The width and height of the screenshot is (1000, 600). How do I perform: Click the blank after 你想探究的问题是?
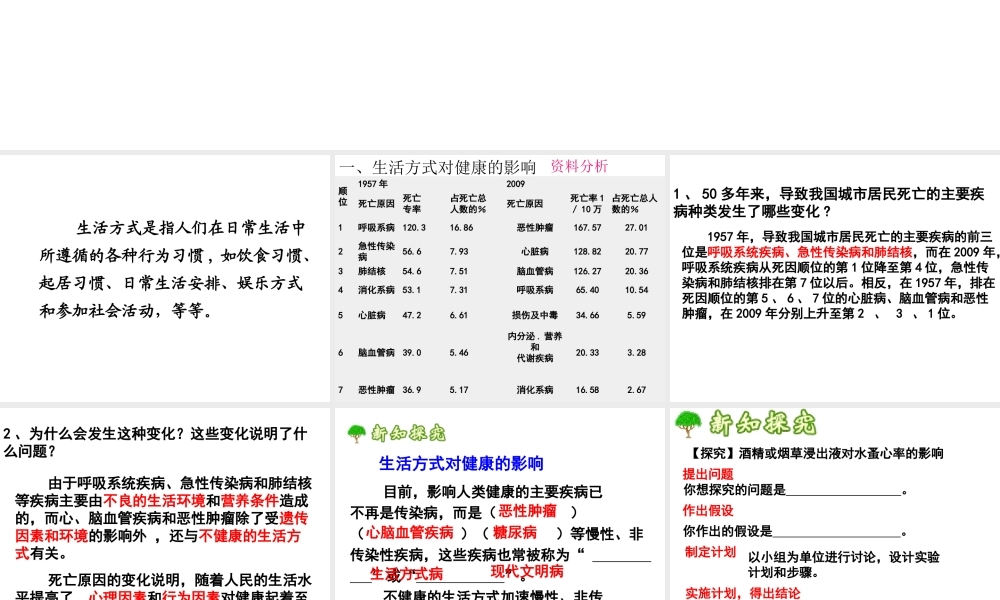tap(844, 491)
